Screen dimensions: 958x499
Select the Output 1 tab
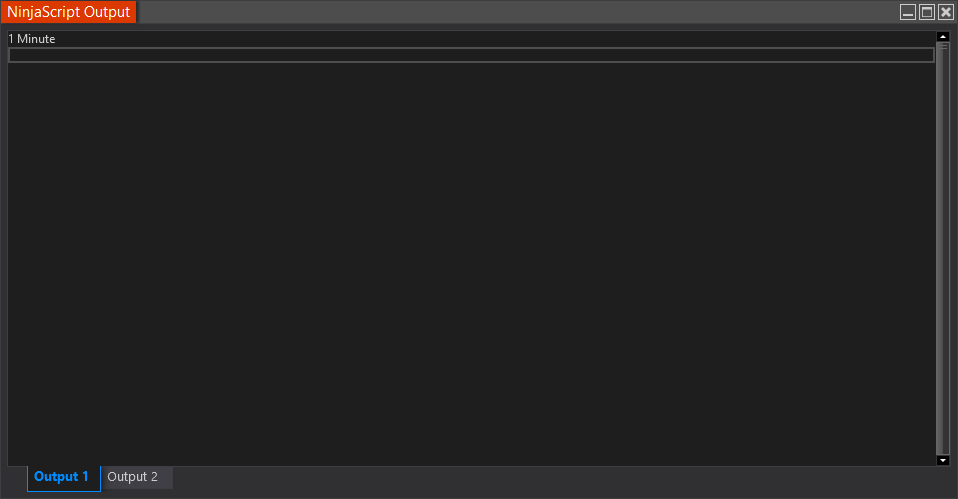tap(64, 477)
